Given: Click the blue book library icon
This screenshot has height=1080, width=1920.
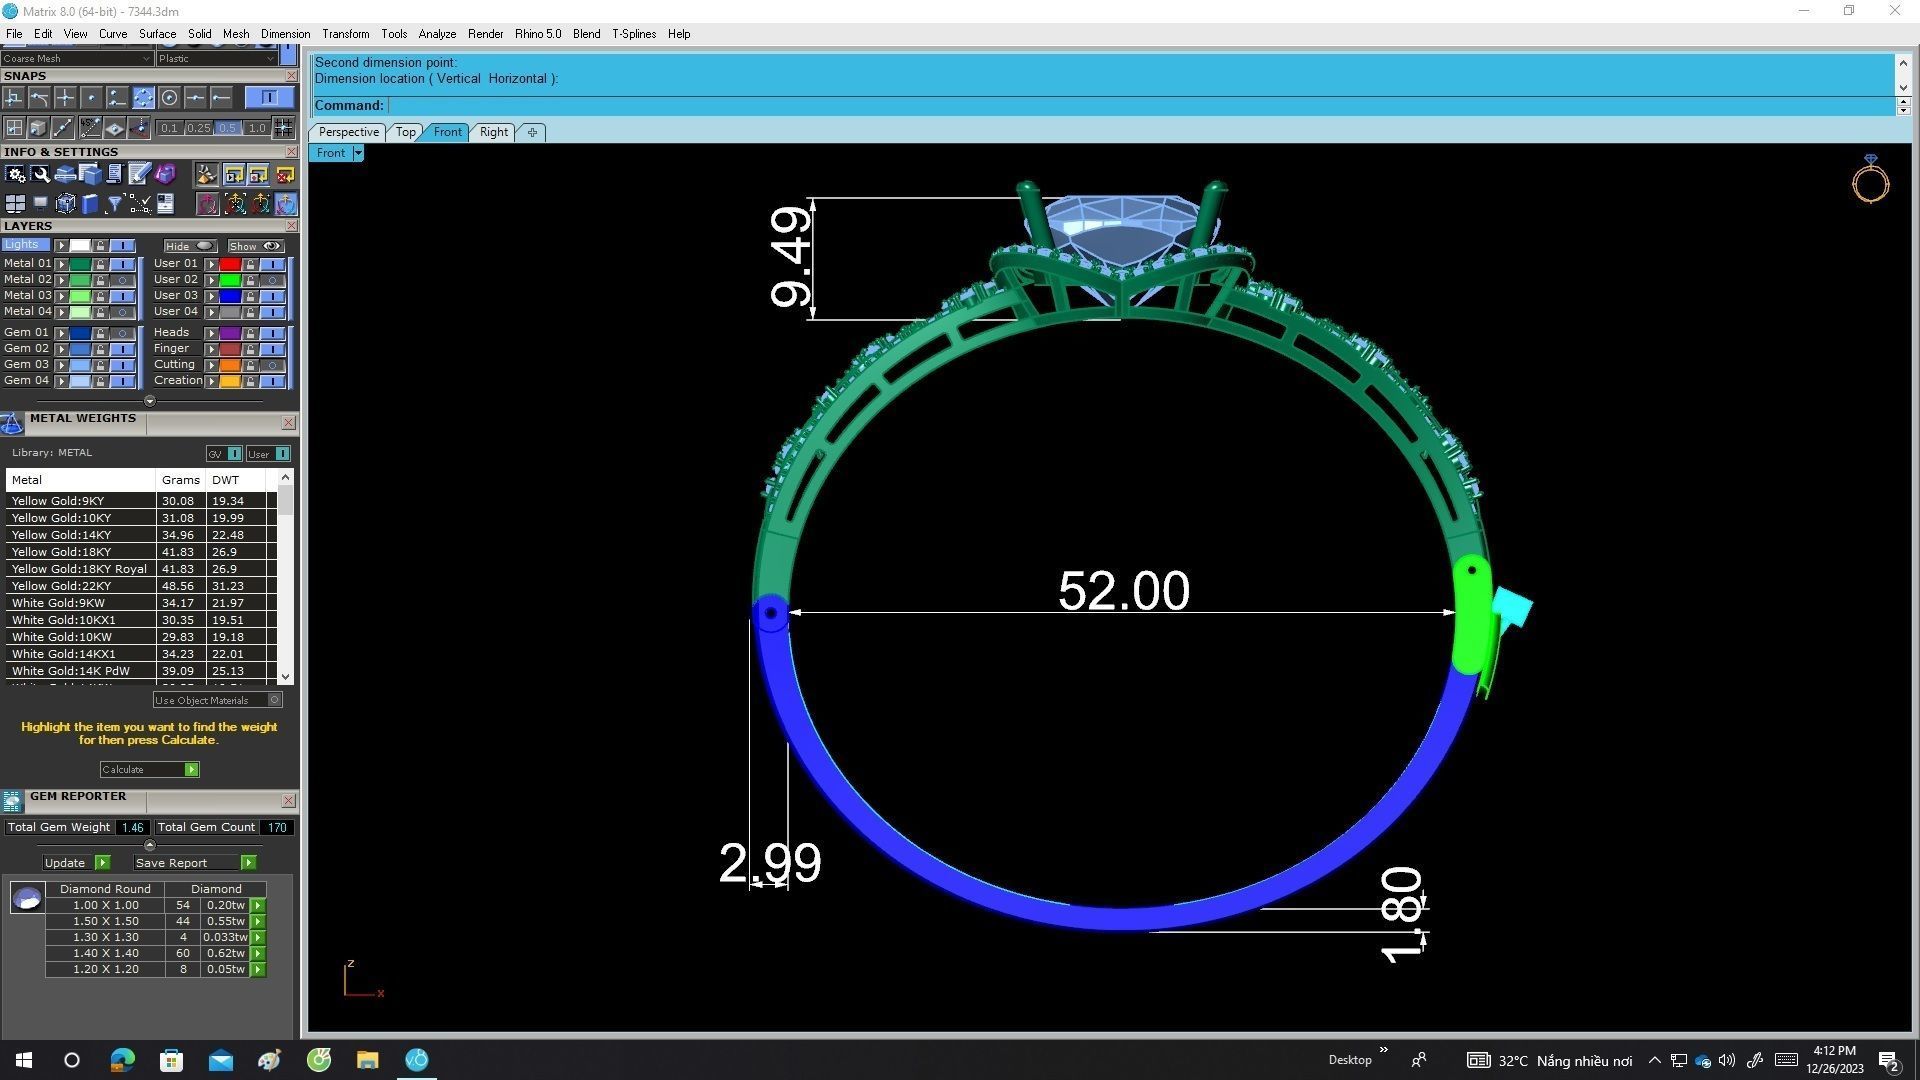Looking at the screenshot, I should click(x=90, y=205).
